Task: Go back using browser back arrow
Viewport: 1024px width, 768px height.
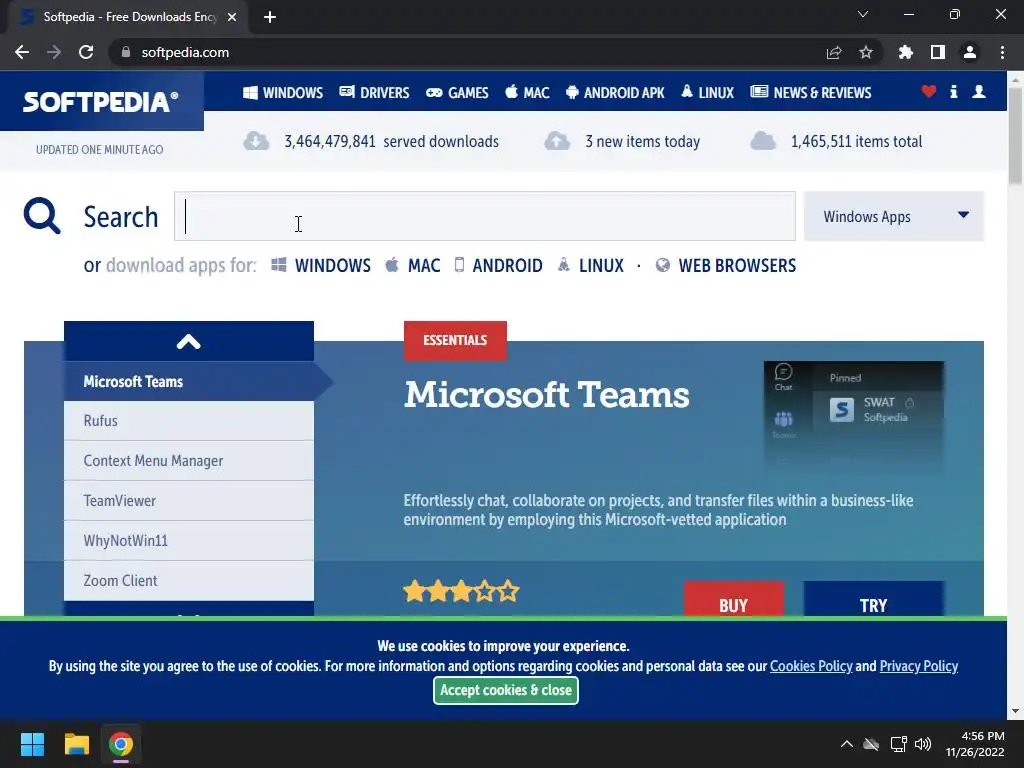Action: (x=22, y=52)
